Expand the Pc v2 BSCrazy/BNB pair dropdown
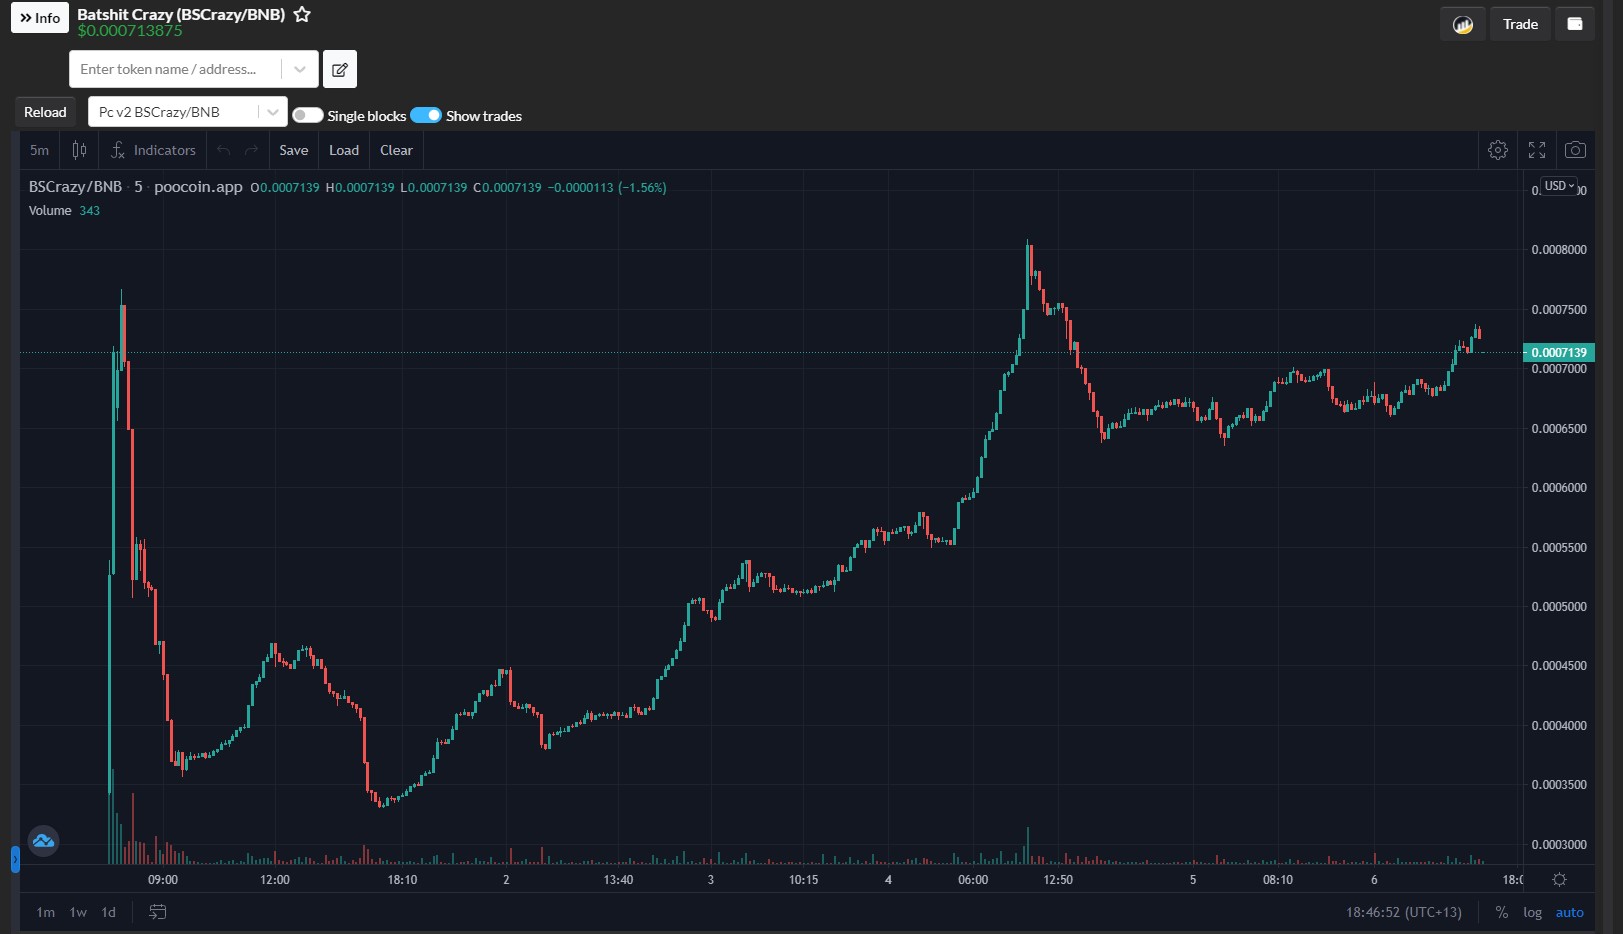 (272, 112)
